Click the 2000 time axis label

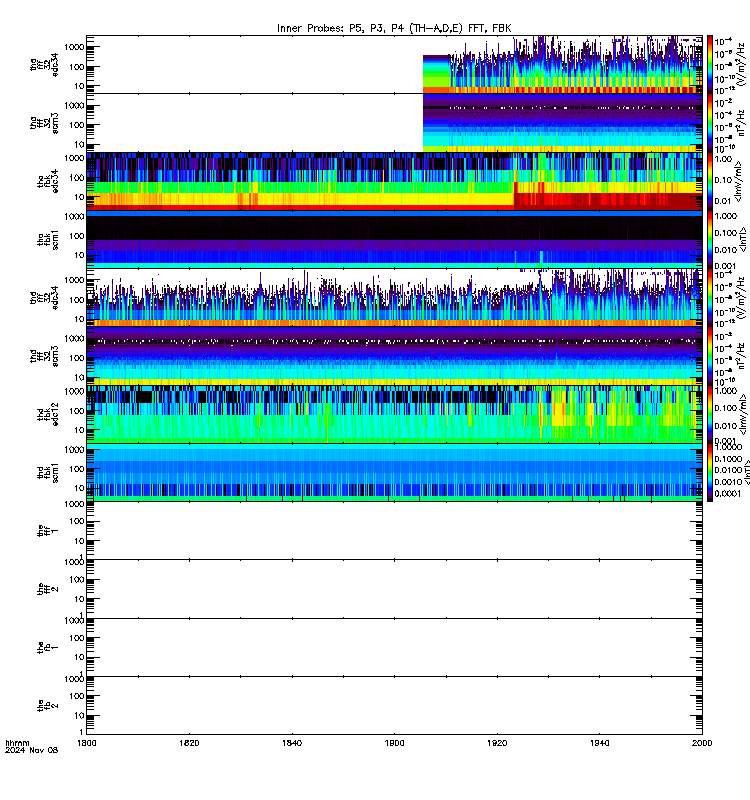click(702, 743)
